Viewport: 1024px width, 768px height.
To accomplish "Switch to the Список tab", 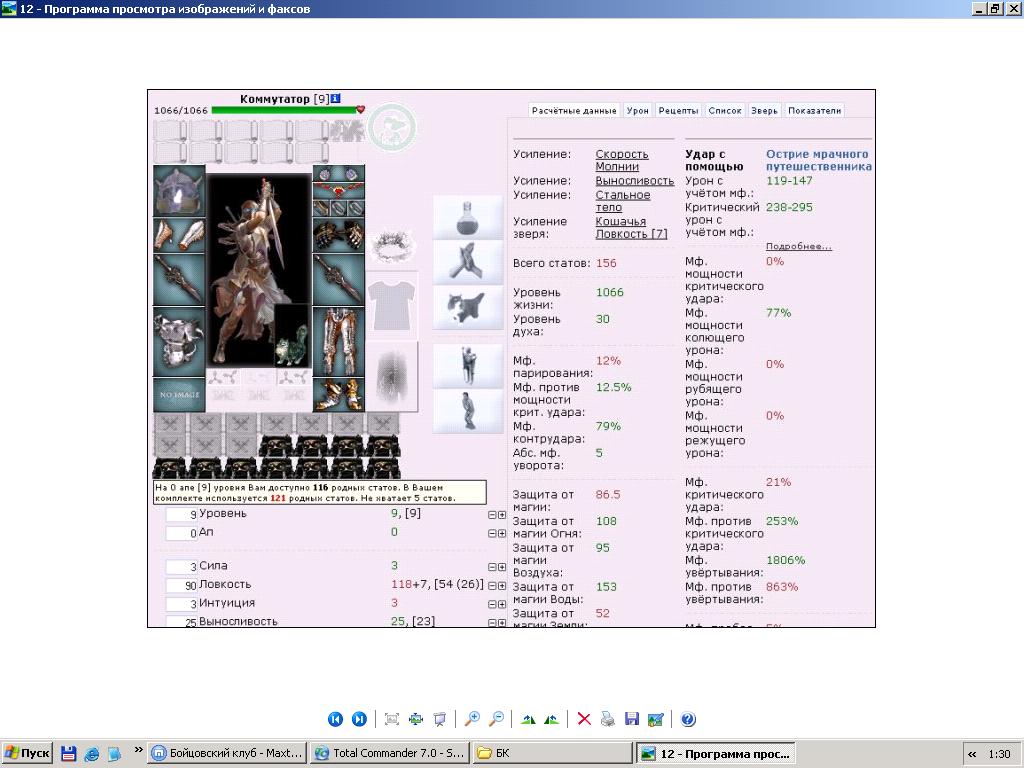I will (x=725, y=110).
